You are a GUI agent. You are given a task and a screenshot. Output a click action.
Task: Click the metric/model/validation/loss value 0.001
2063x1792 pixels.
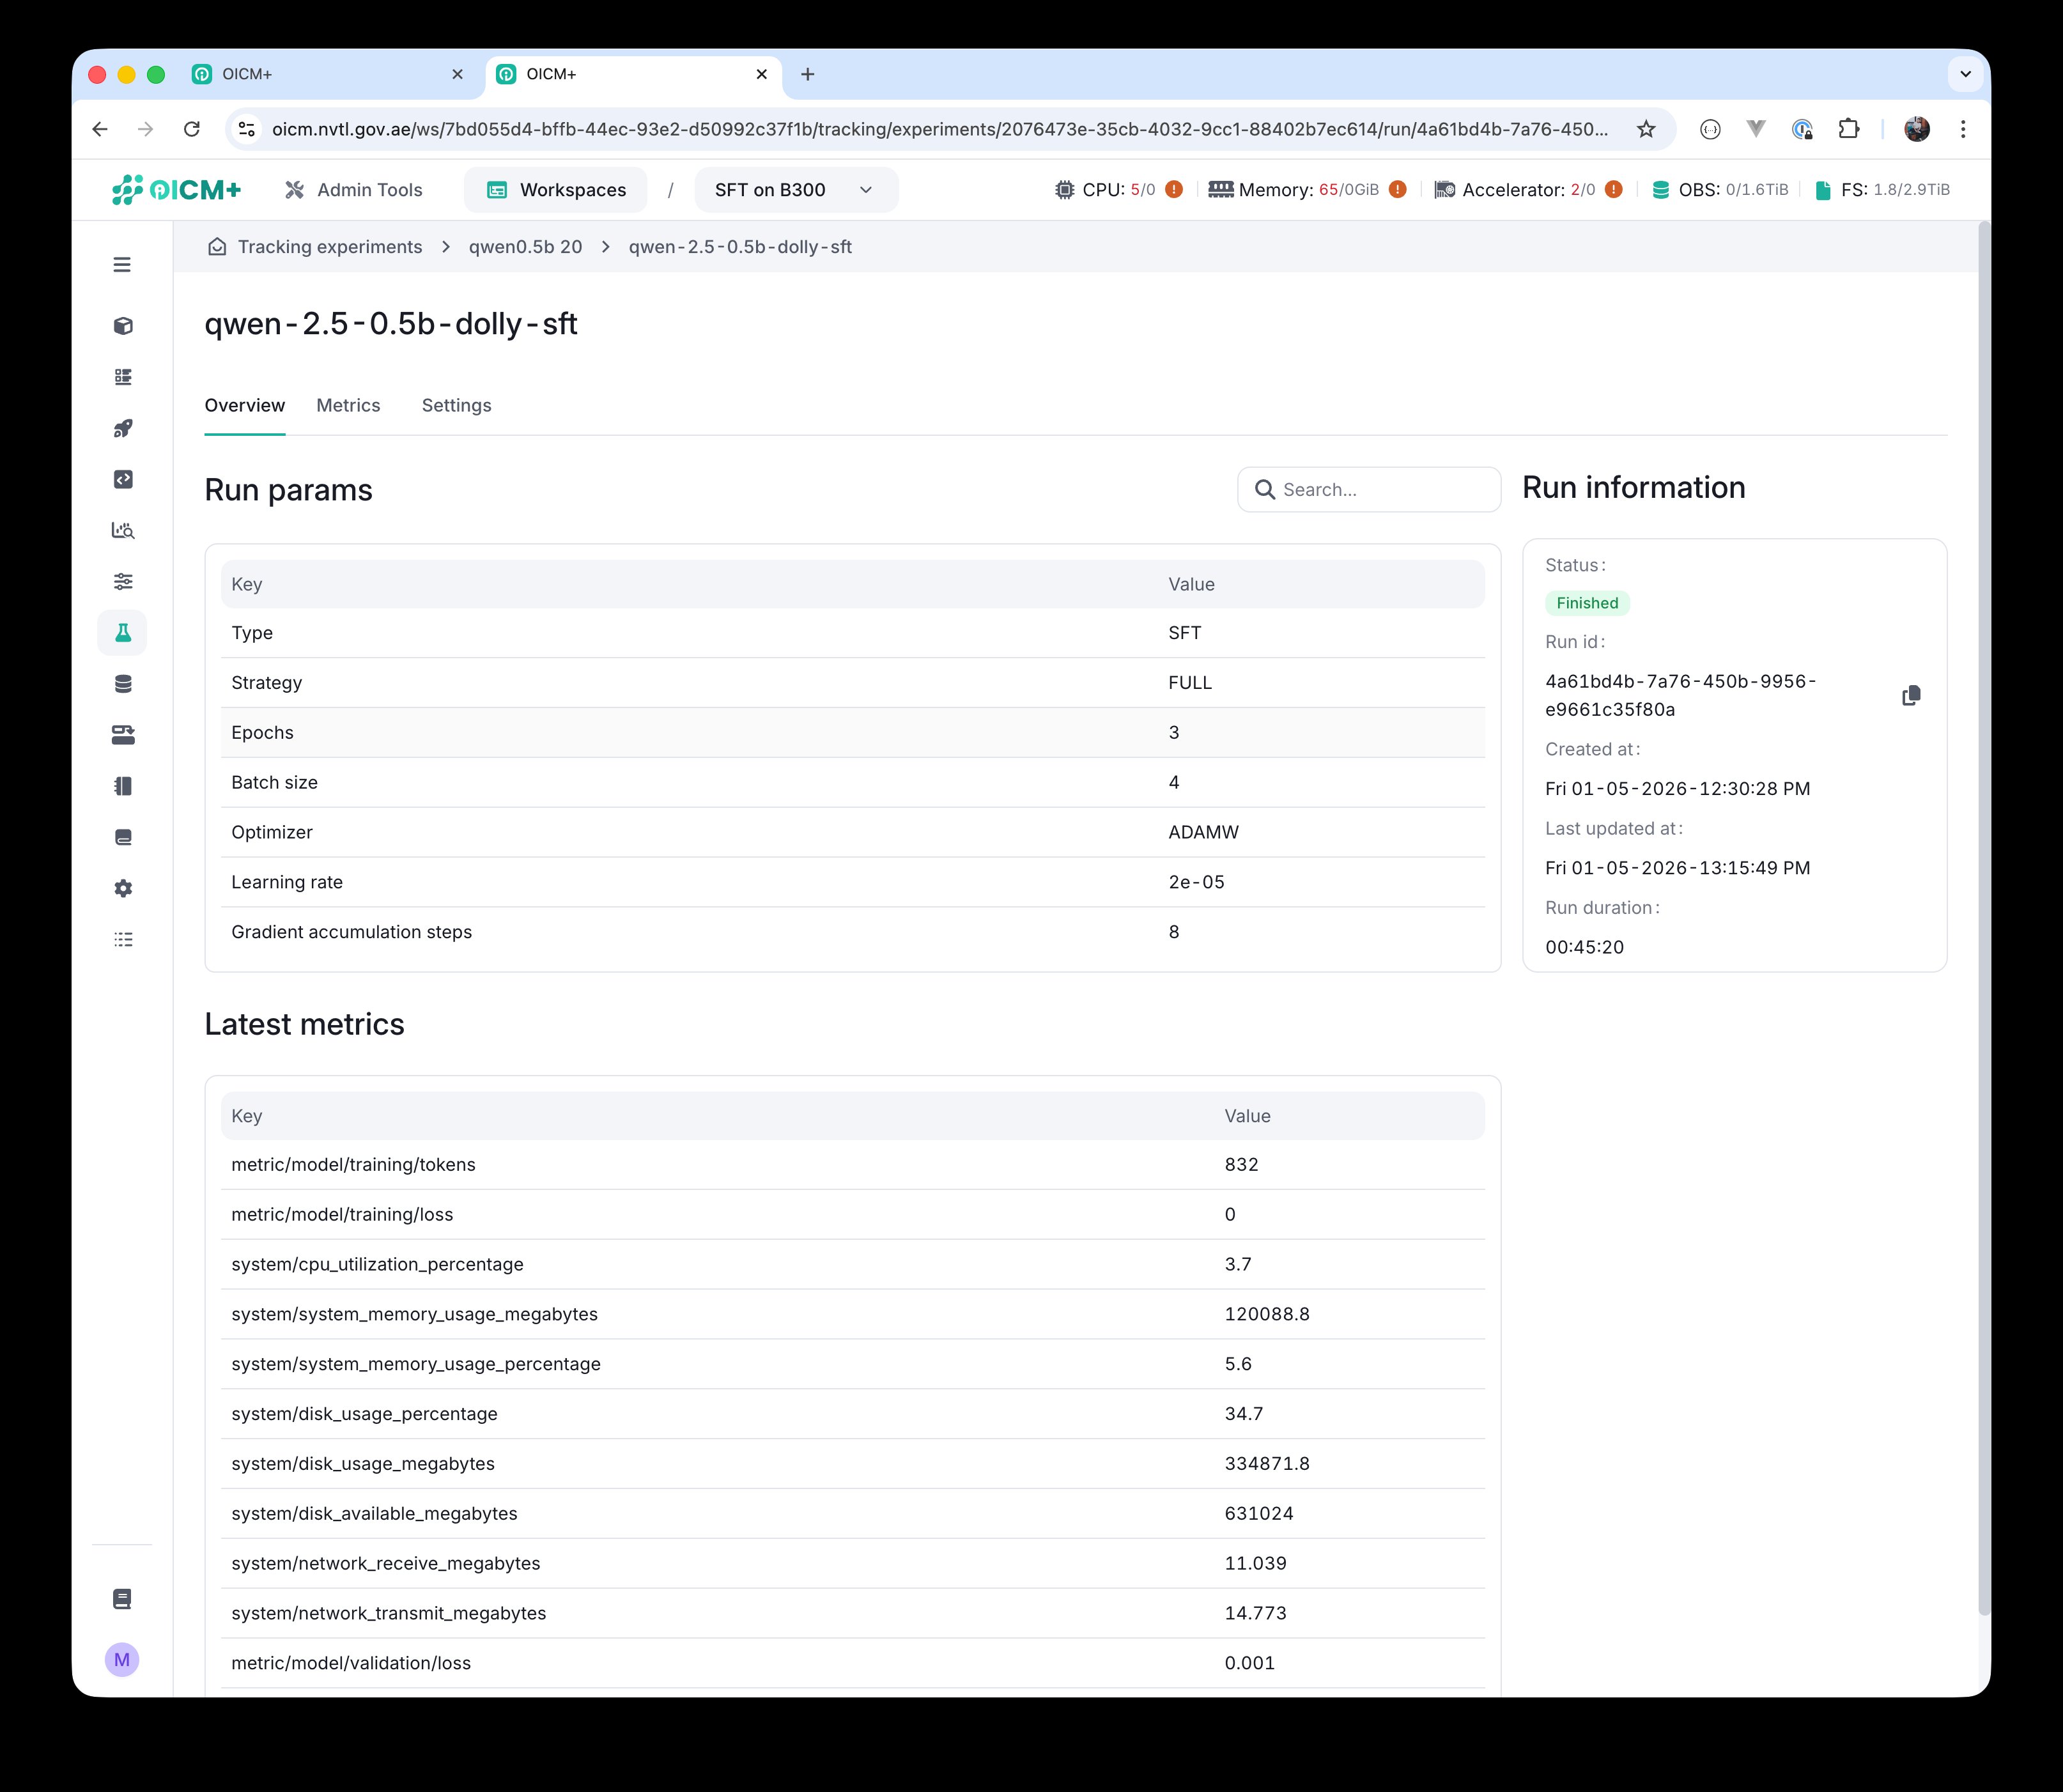(1249, 1663)
